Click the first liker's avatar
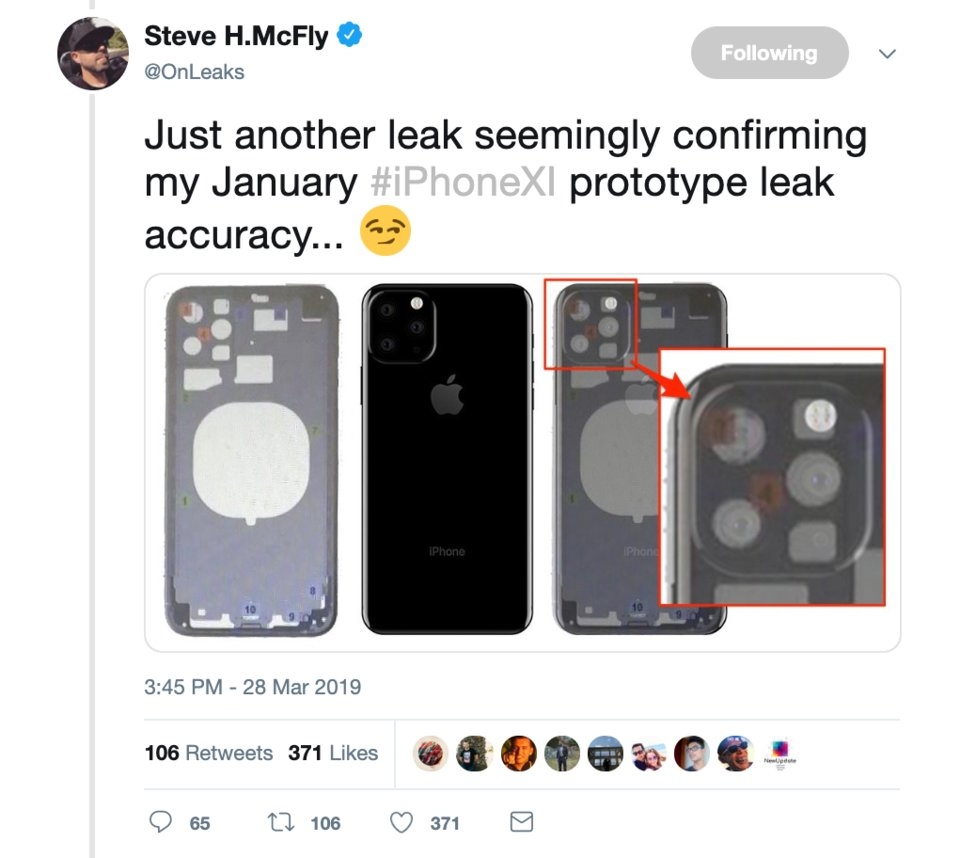Image resolution: width=960 pixels, height=858 pixels. (x=432, y=753)
